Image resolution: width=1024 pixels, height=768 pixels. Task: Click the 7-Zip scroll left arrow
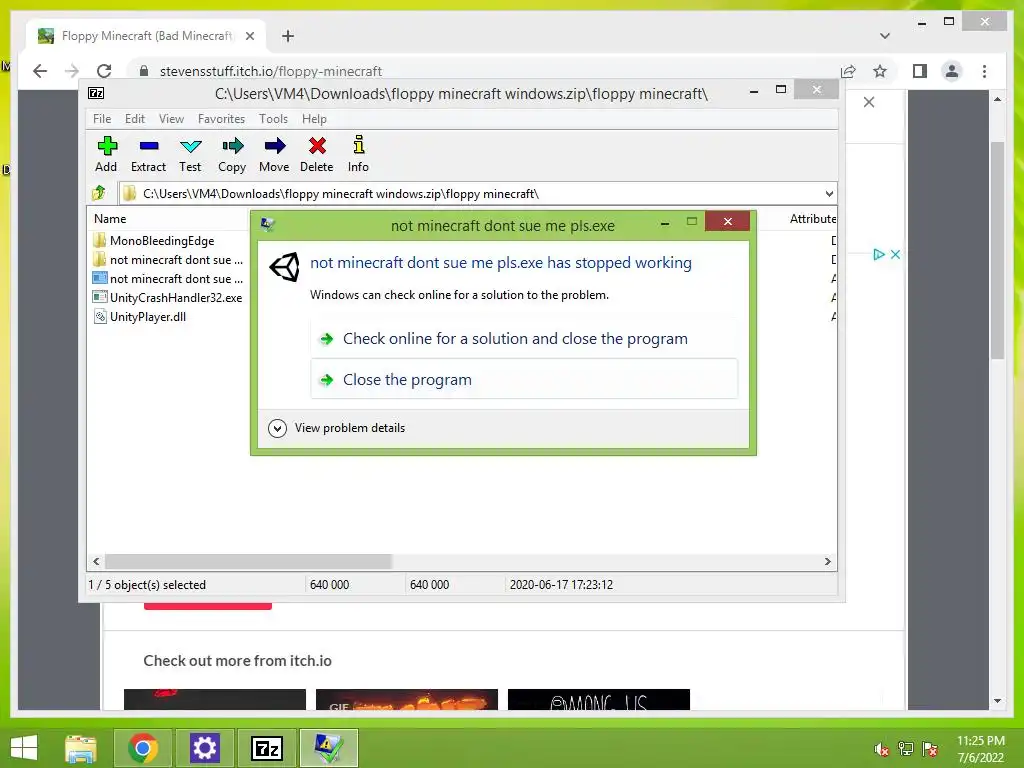[97, 562]
